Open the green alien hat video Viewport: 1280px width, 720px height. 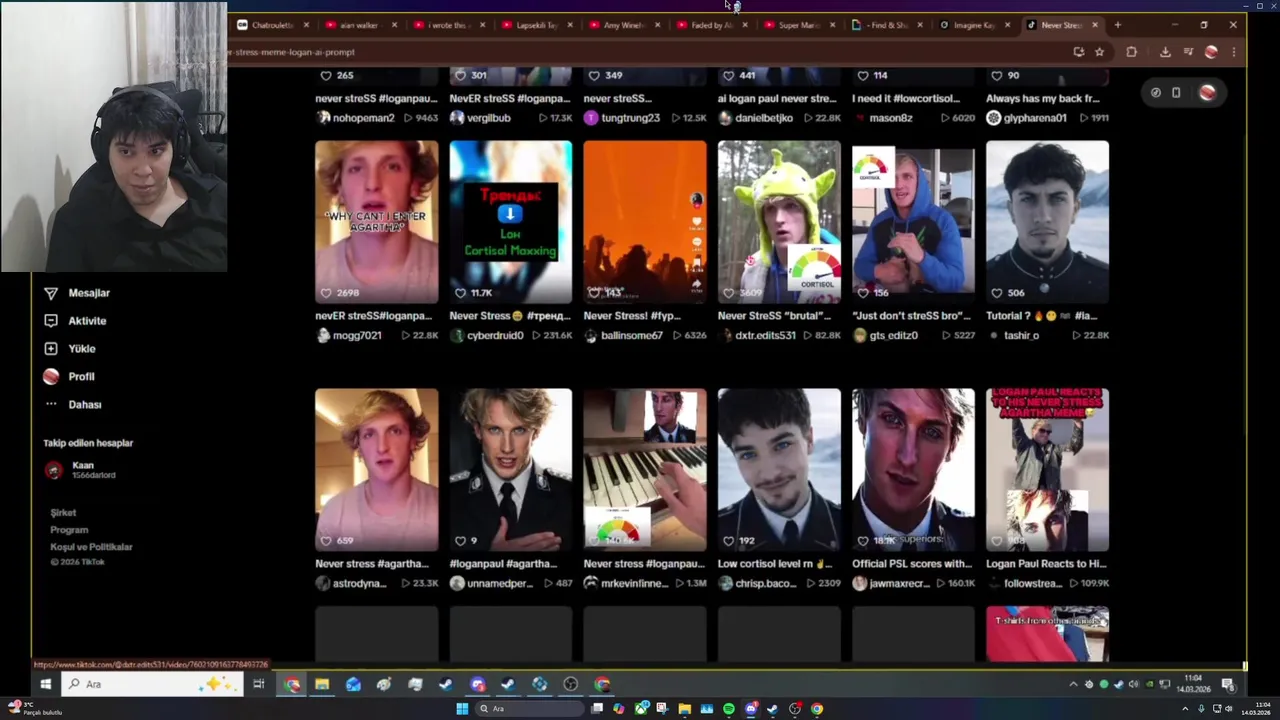[x=779, y=222]
